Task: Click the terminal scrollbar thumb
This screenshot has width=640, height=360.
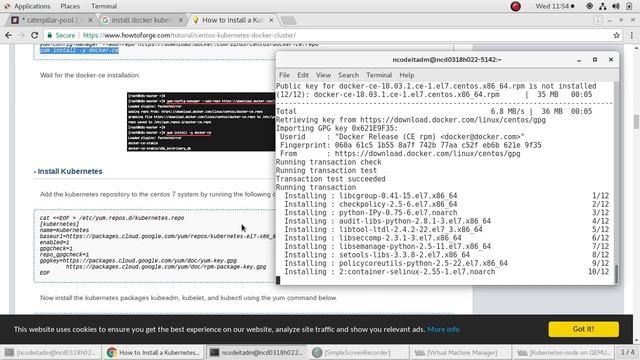Action: 616,273
